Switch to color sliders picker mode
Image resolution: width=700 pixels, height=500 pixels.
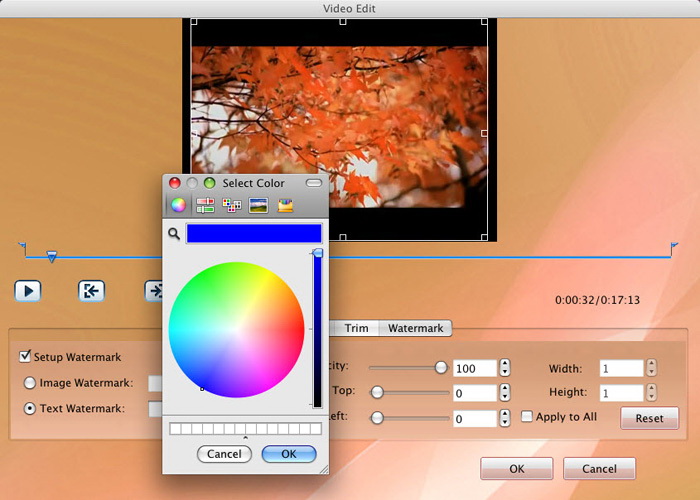pyautogui.click(x=205, y=205)
